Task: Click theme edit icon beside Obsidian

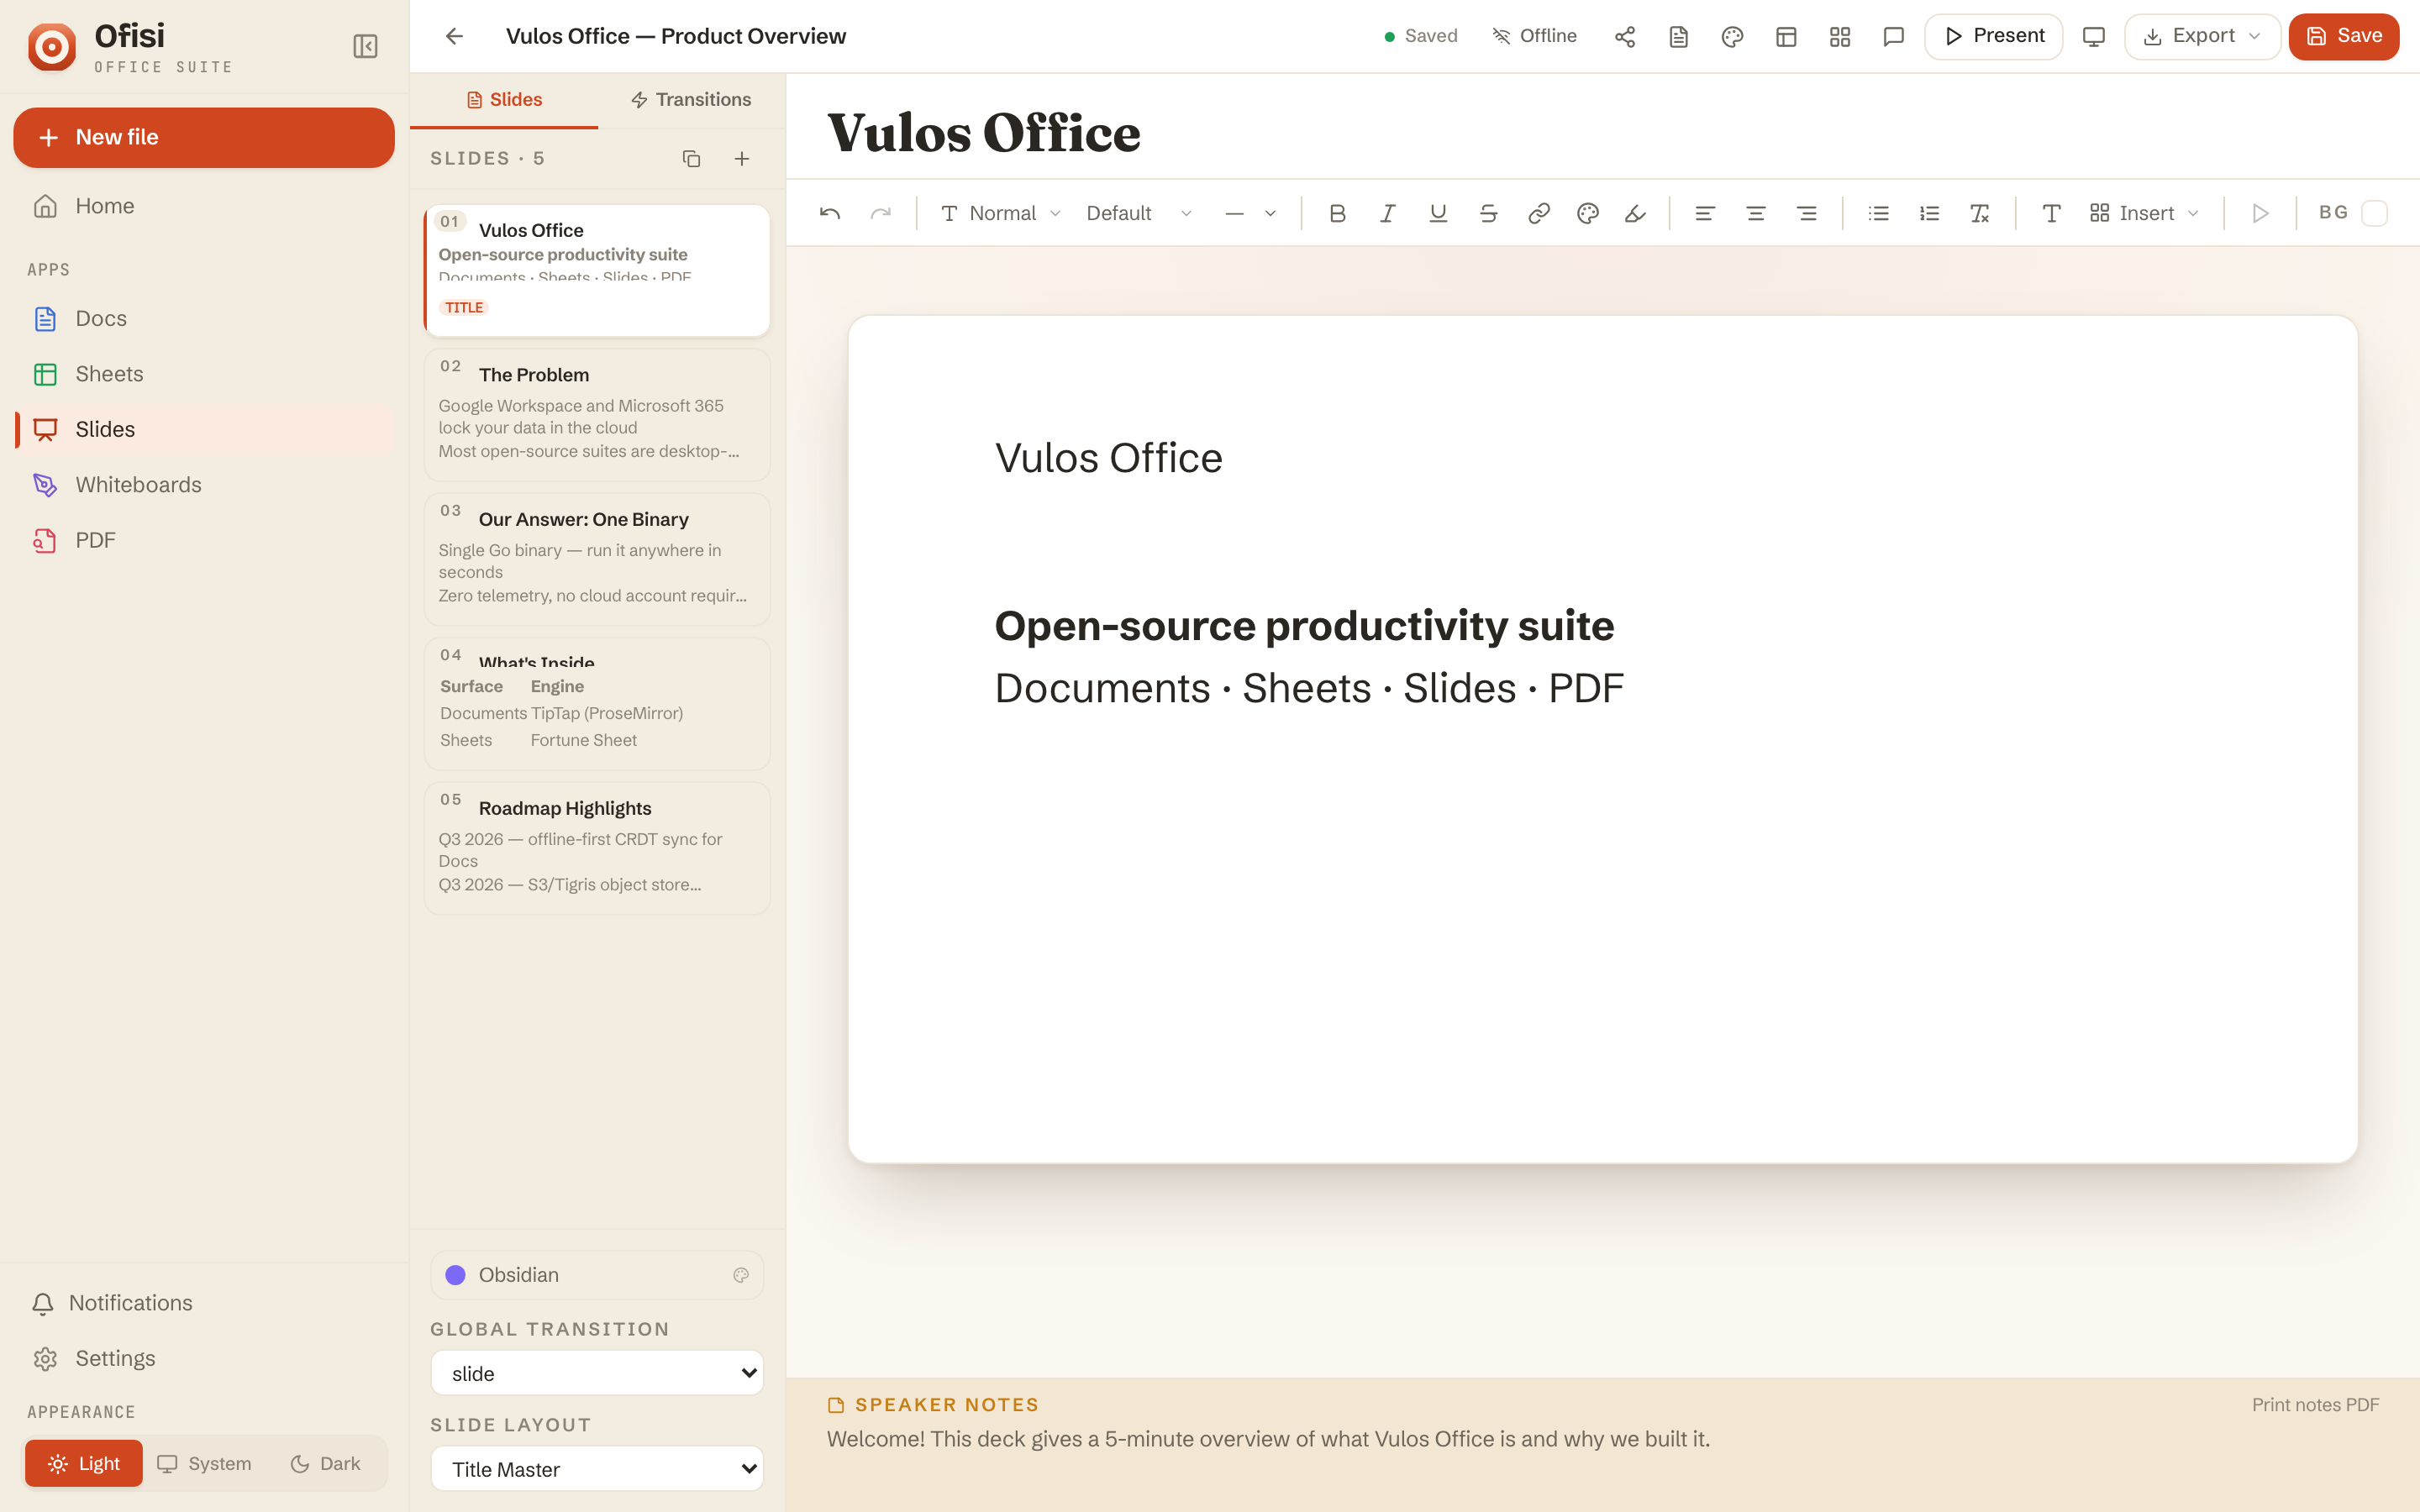Action: (741, 1275)
